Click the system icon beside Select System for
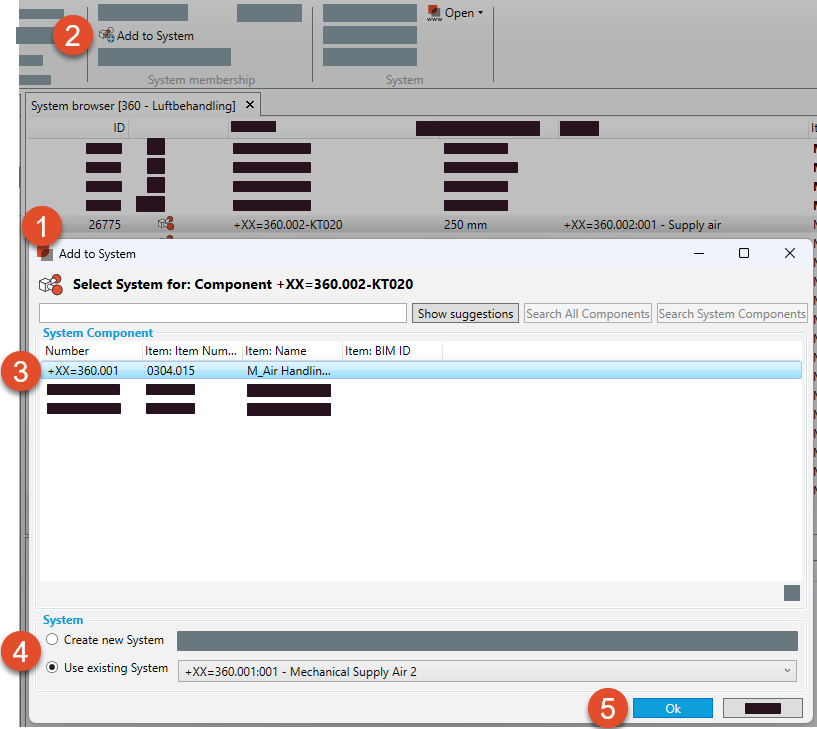 pos(50,284)
